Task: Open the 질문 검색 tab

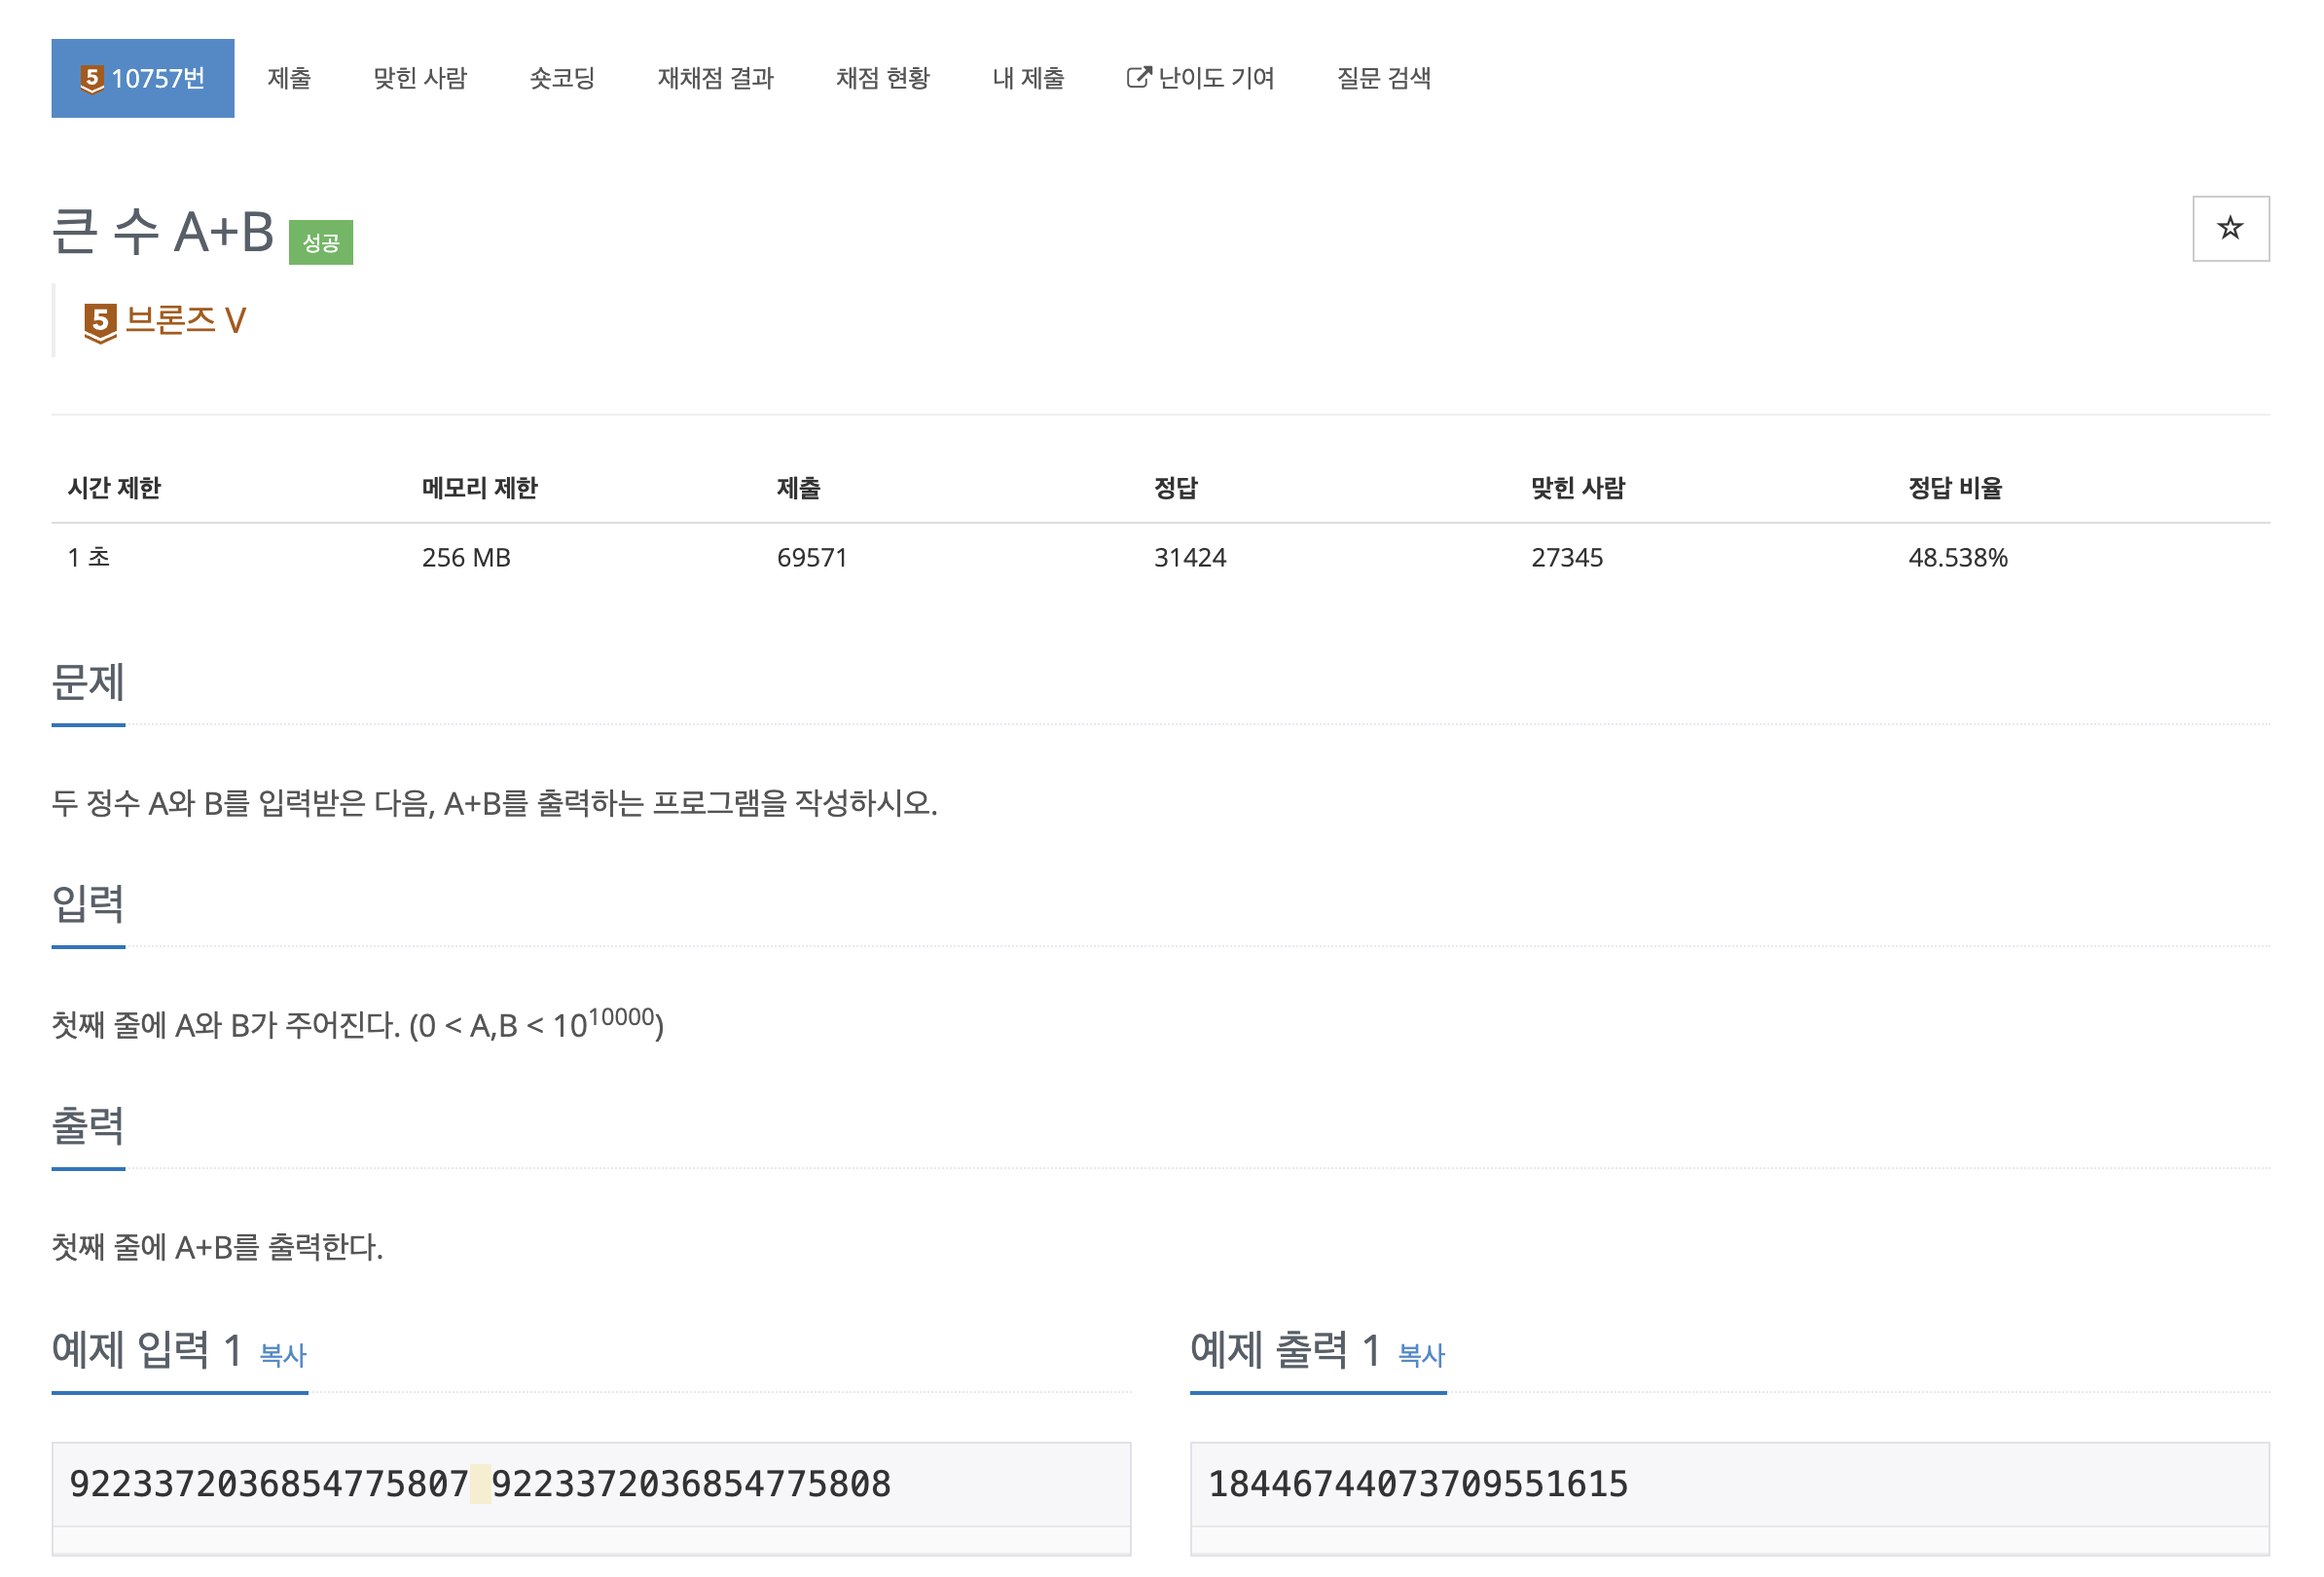Action: click(x=1384, y=79)
